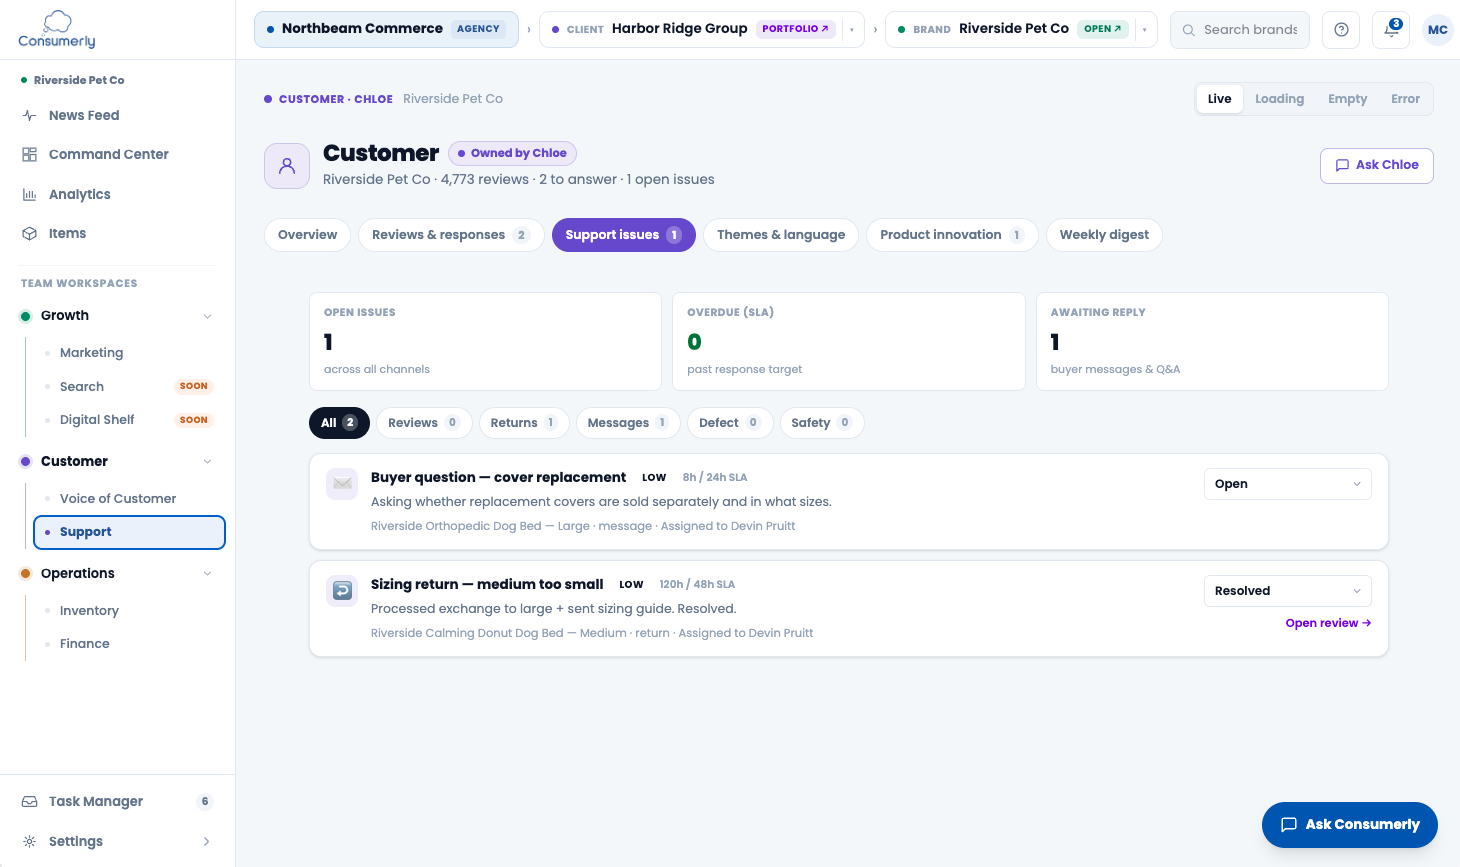Screen dimensions: 1460x867
Task: Select Voice of Customer in sidebar
Action: click(x=129, y=499)
